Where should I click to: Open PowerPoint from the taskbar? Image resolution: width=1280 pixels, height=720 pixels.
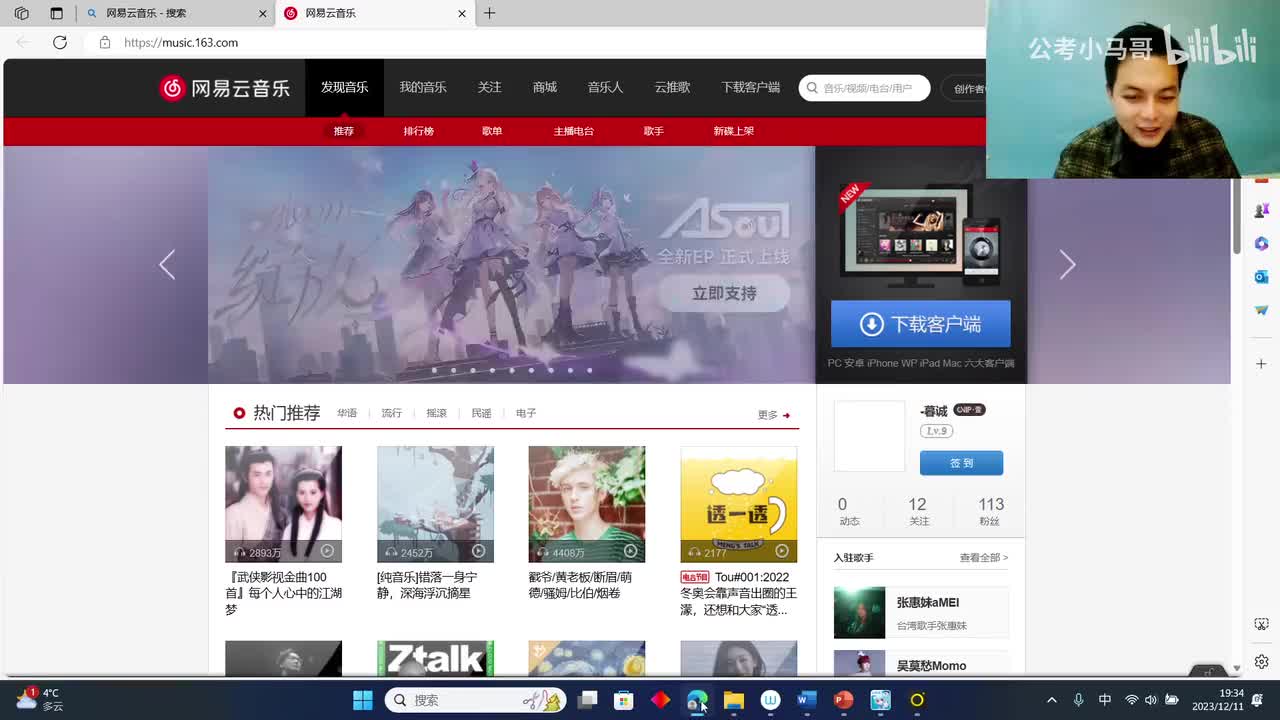pyautogui.click(x=844, y=700)
